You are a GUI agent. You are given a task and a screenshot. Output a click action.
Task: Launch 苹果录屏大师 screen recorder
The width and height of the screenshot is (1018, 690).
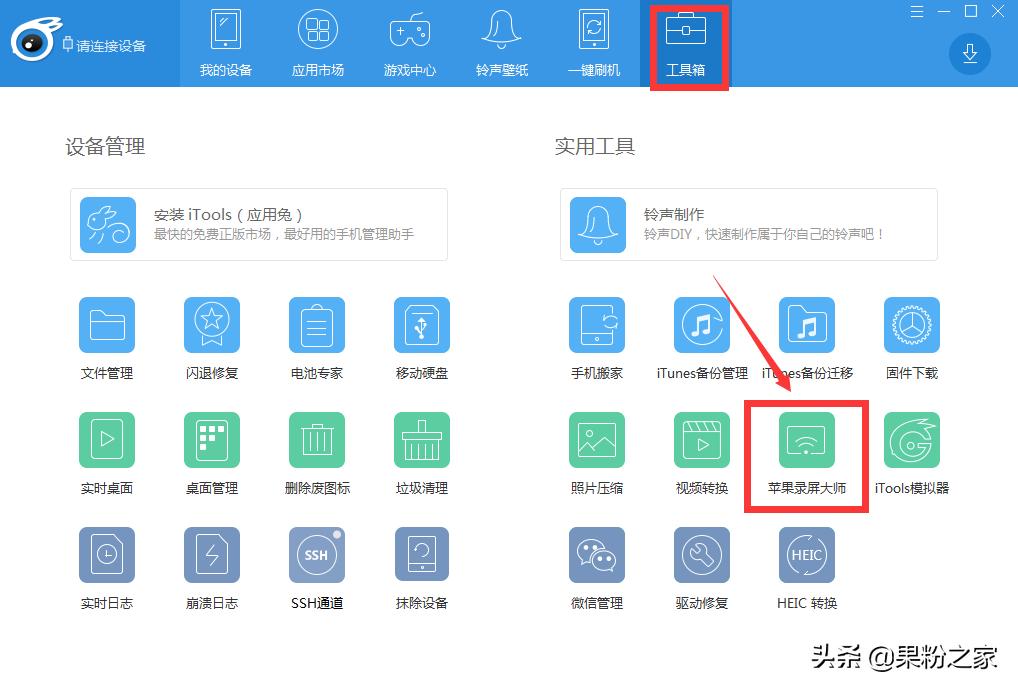(806, 439)
